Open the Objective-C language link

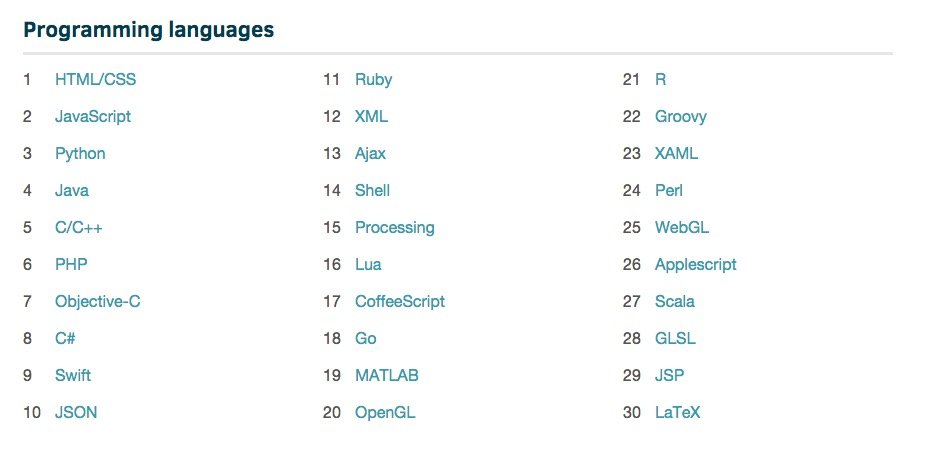(x=98, y=301)
